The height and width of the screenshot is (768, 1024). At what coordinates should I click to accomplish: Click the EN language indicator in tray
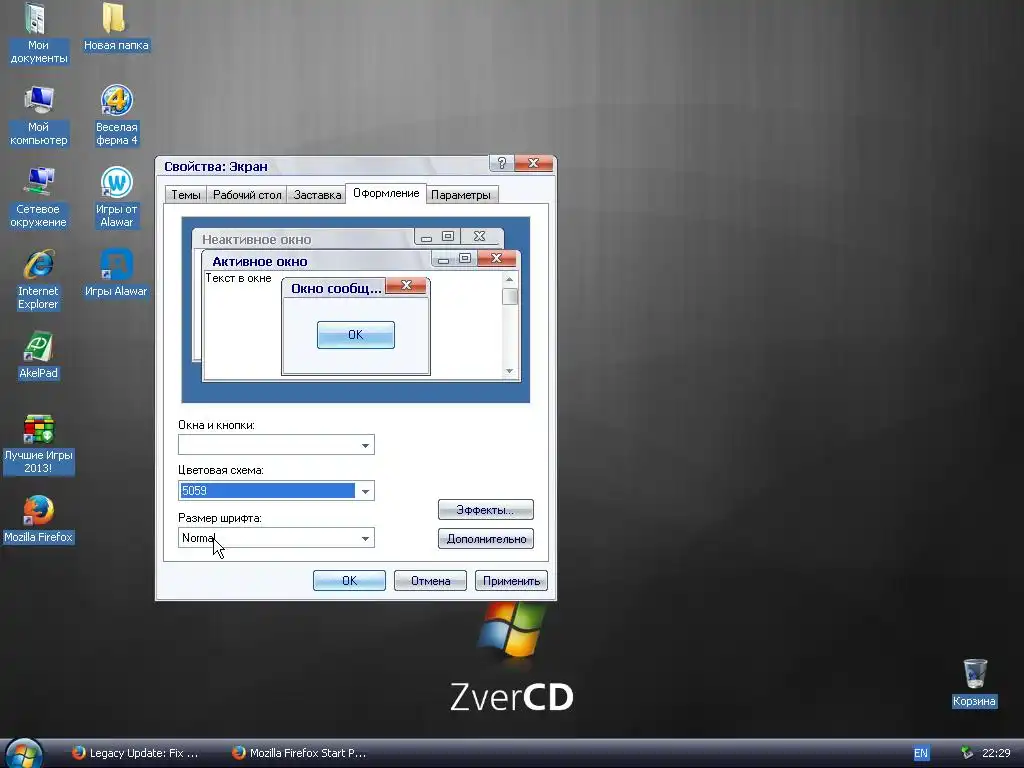point(920,753)
